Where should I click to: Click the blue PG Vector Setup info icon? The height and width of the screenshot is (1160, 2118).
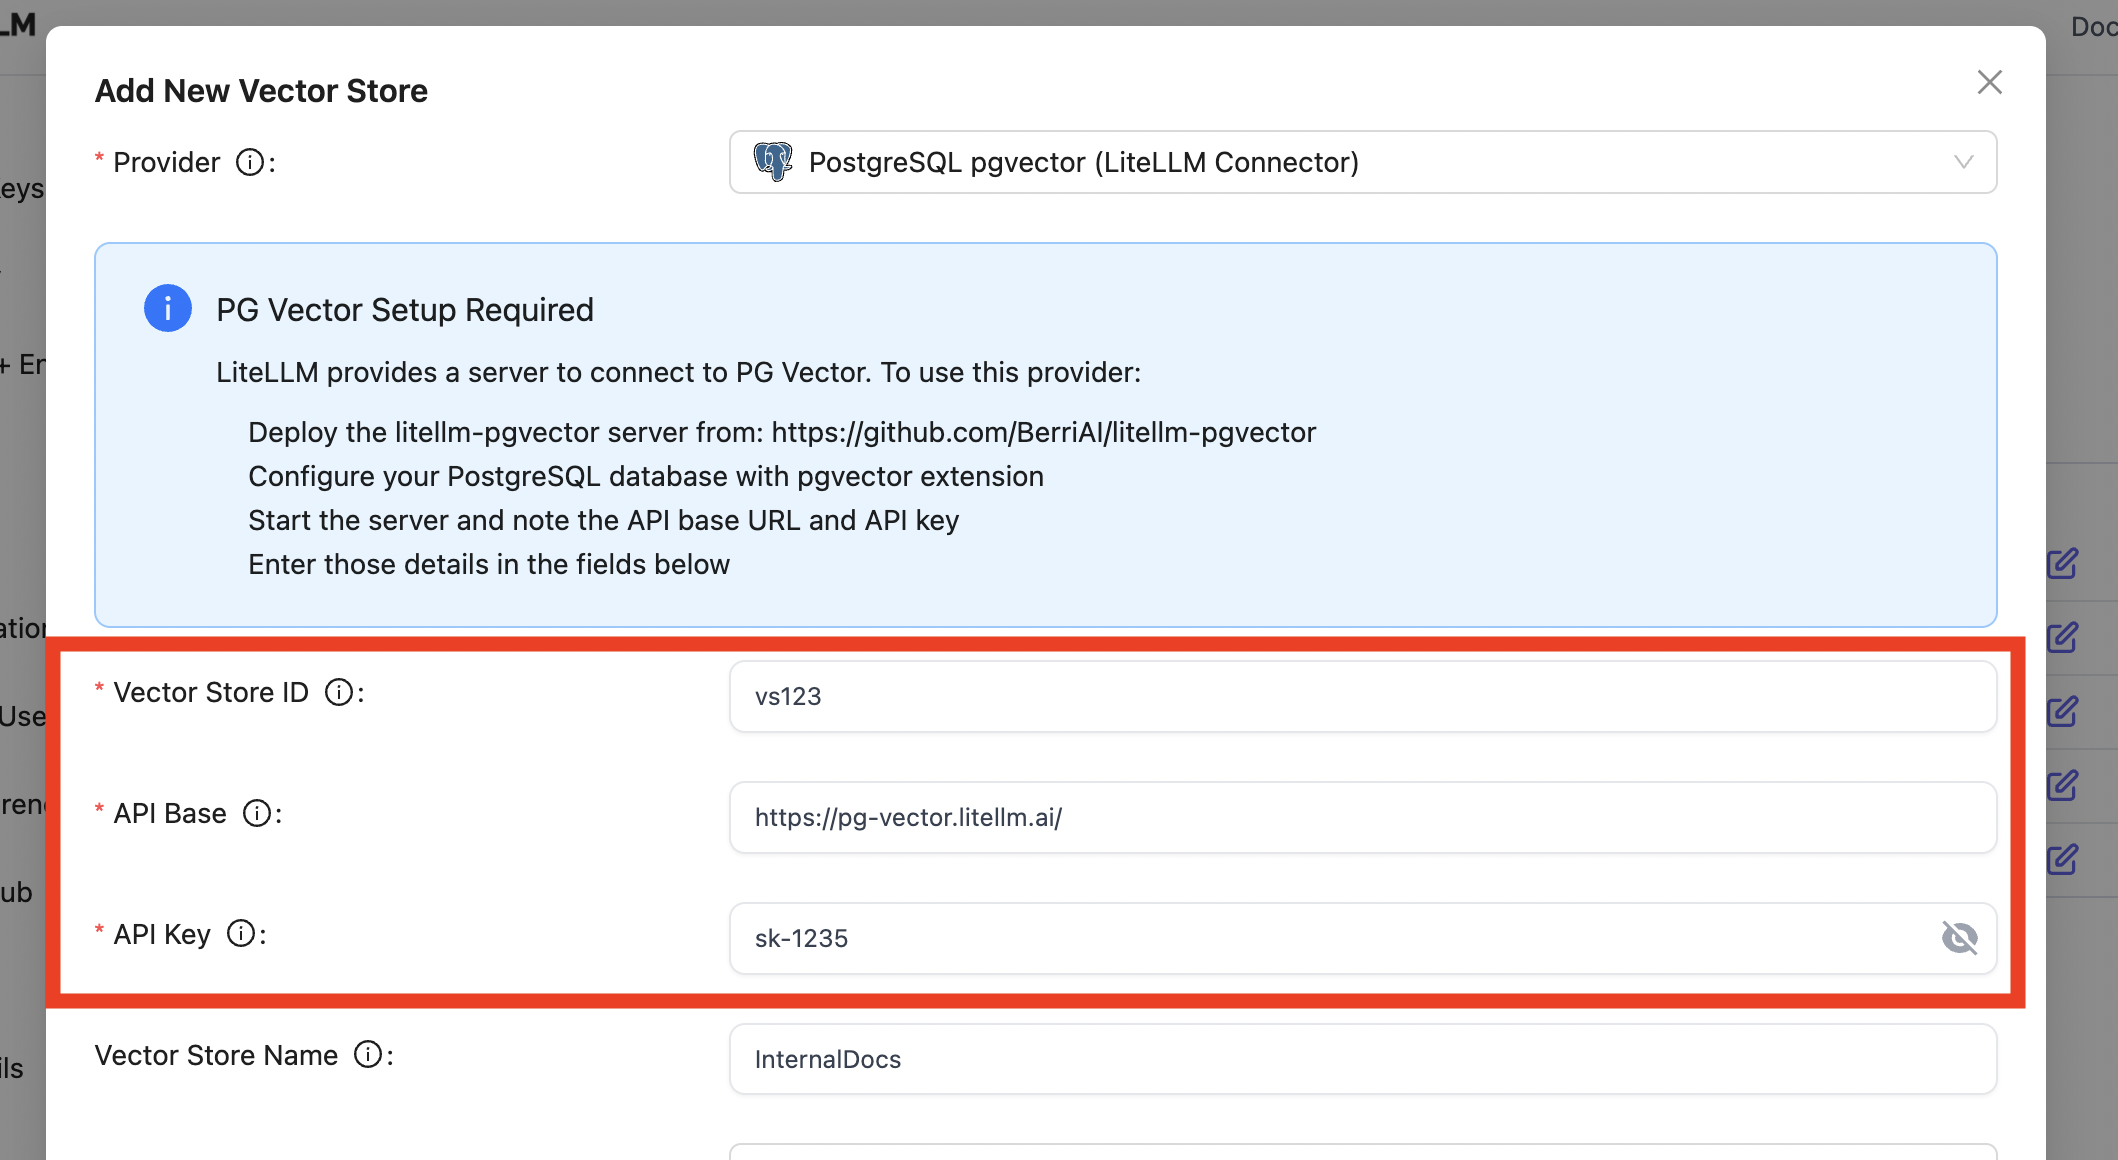pos(168,309)
